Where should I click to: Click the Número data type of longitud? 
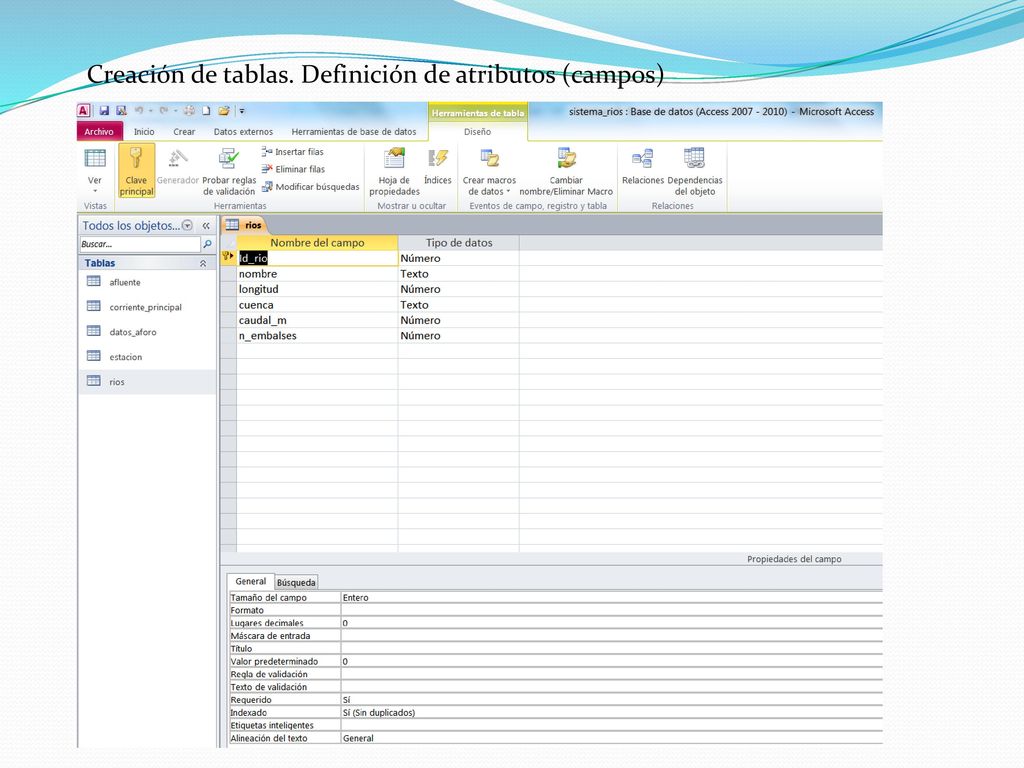459,289
